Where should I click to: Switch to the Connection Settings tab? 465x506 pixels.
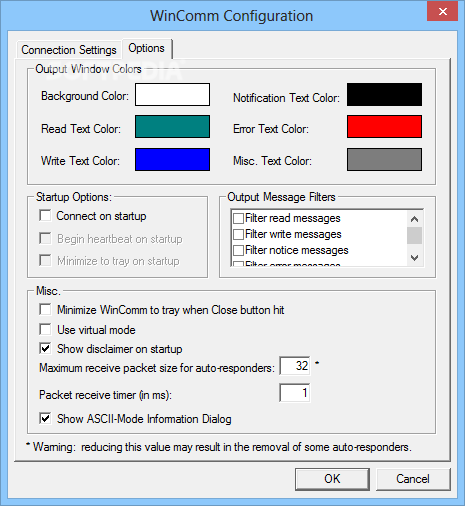point(69,50)
